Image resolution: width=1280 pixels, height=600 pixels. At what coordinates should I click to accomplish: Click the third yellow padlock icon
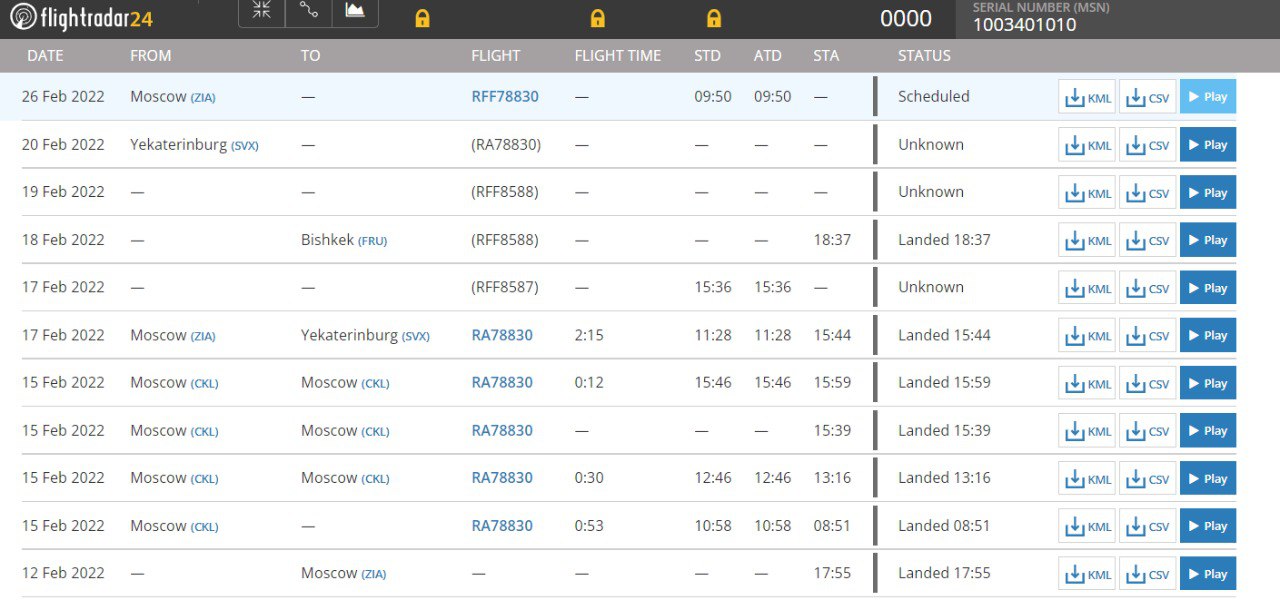tap(714, 18)
